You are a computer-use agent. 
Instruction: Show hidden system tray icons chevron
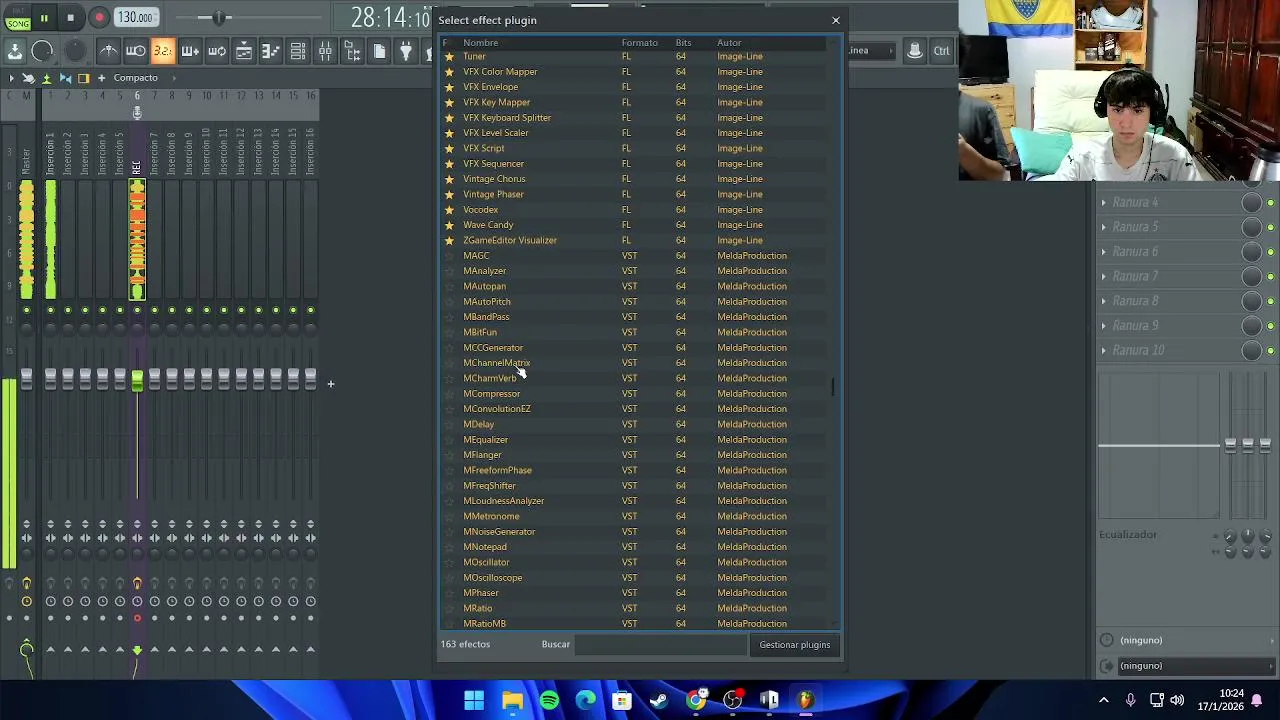click(1104, 700)
